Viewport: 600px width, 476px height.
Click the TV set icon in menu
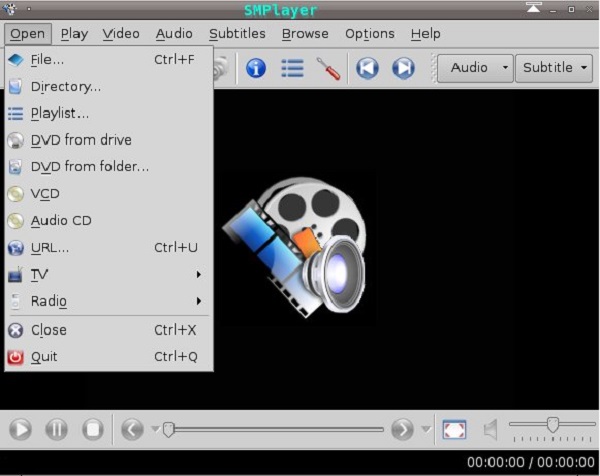[15, 275]
